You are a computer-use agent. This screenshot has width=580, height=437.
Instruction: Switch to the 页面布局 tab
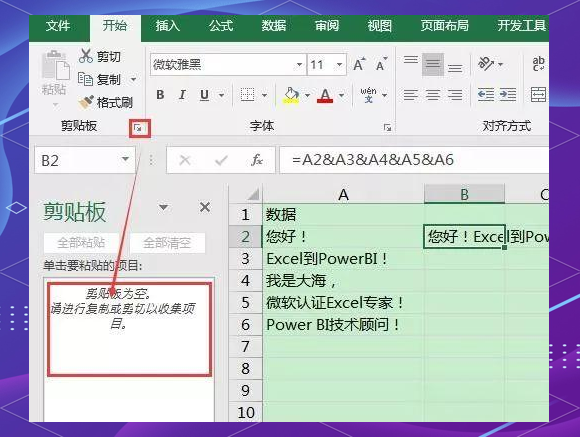click(444, 26)
